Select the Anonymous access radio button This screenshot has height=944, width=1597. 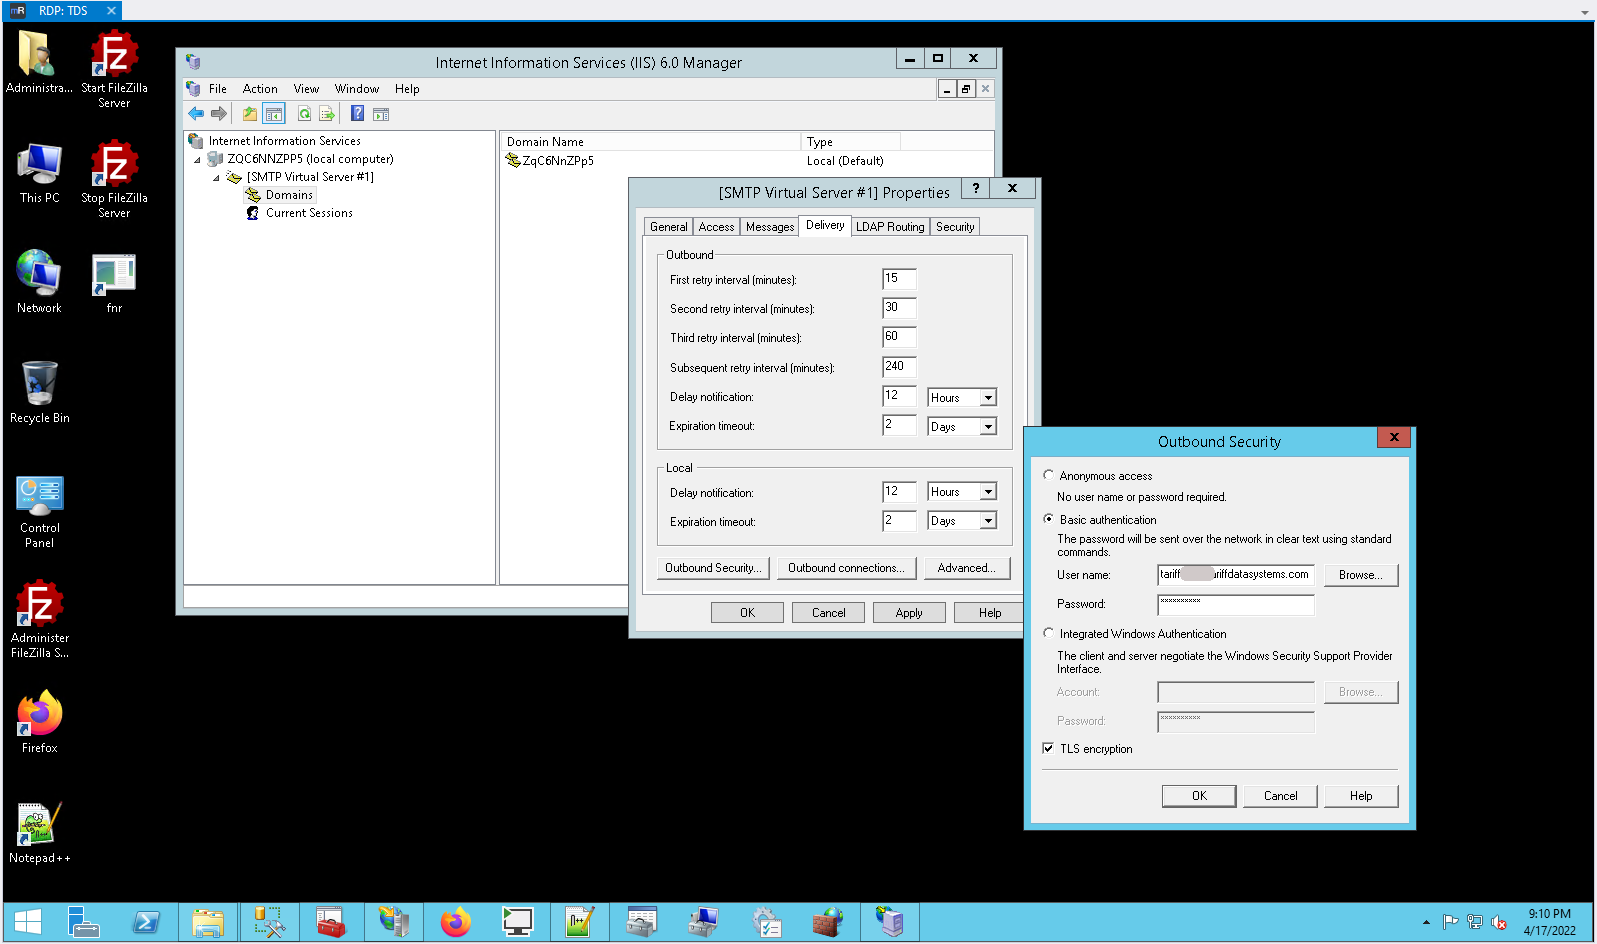click(1048, 475)
